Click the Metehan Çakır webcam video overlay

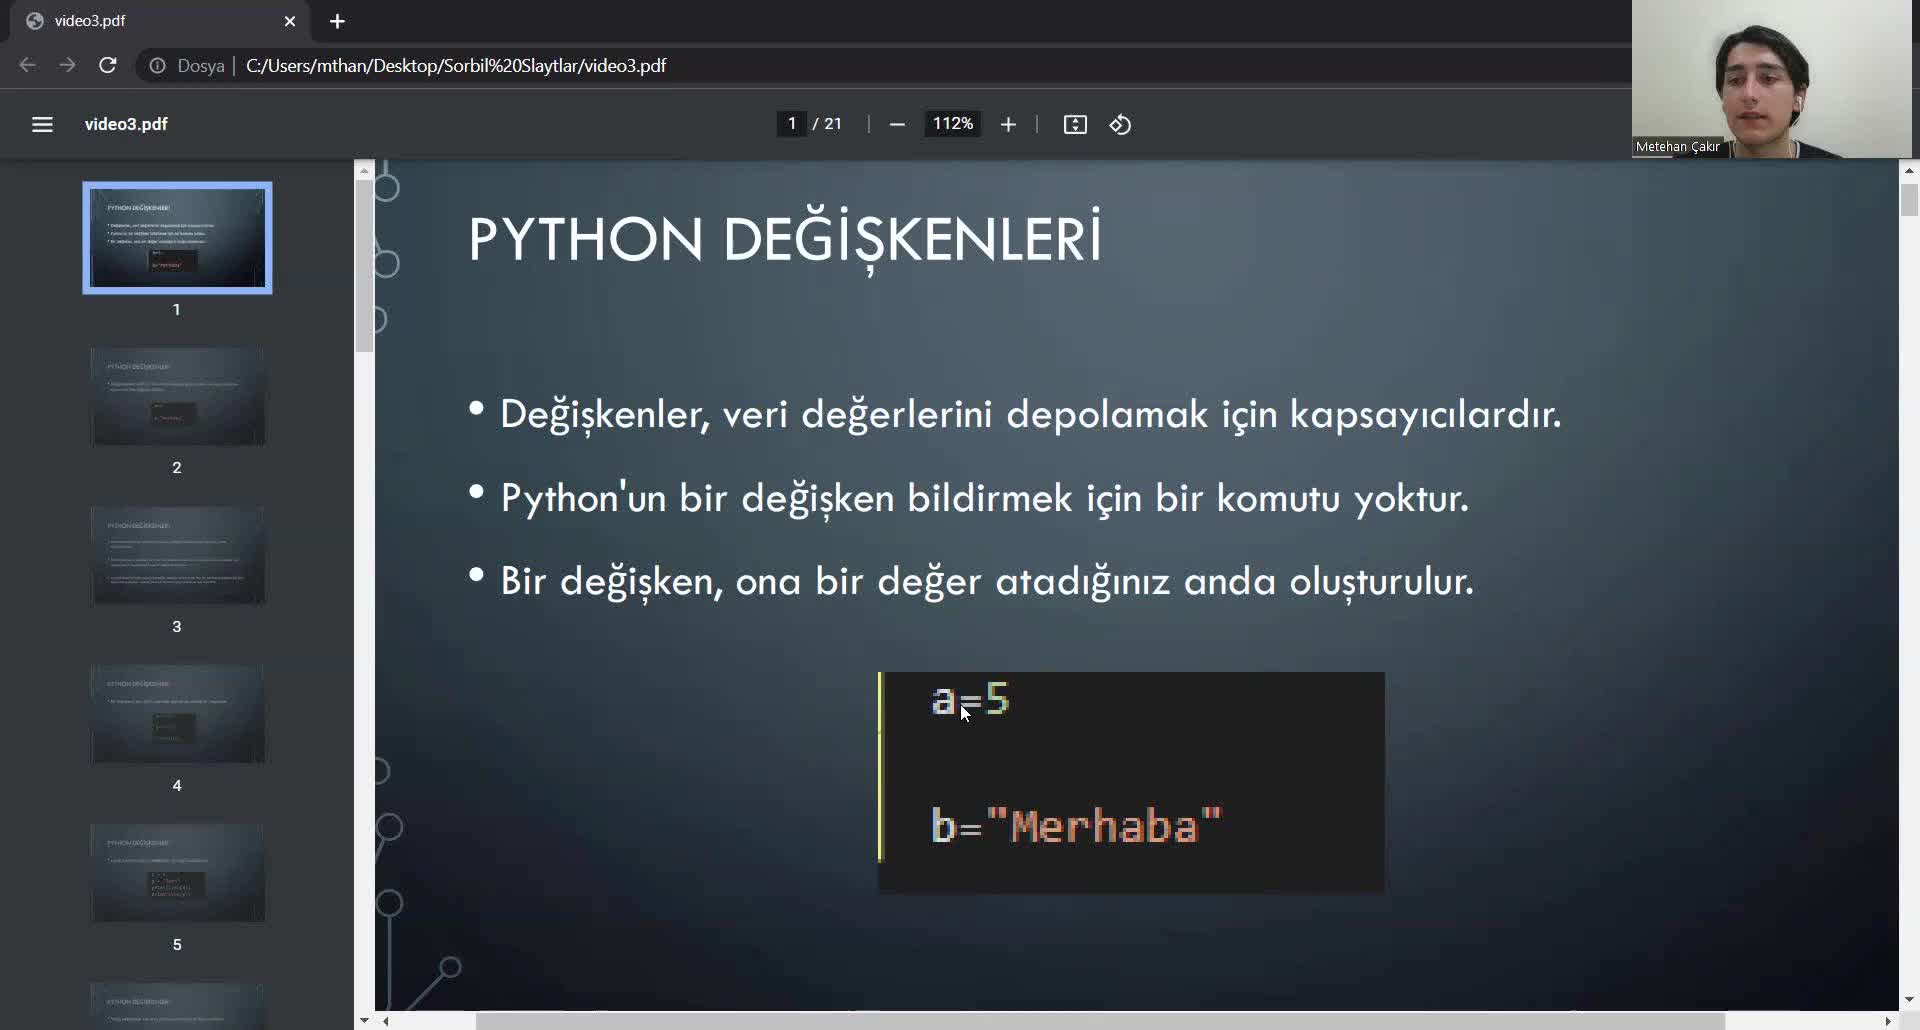(1771, 79)
